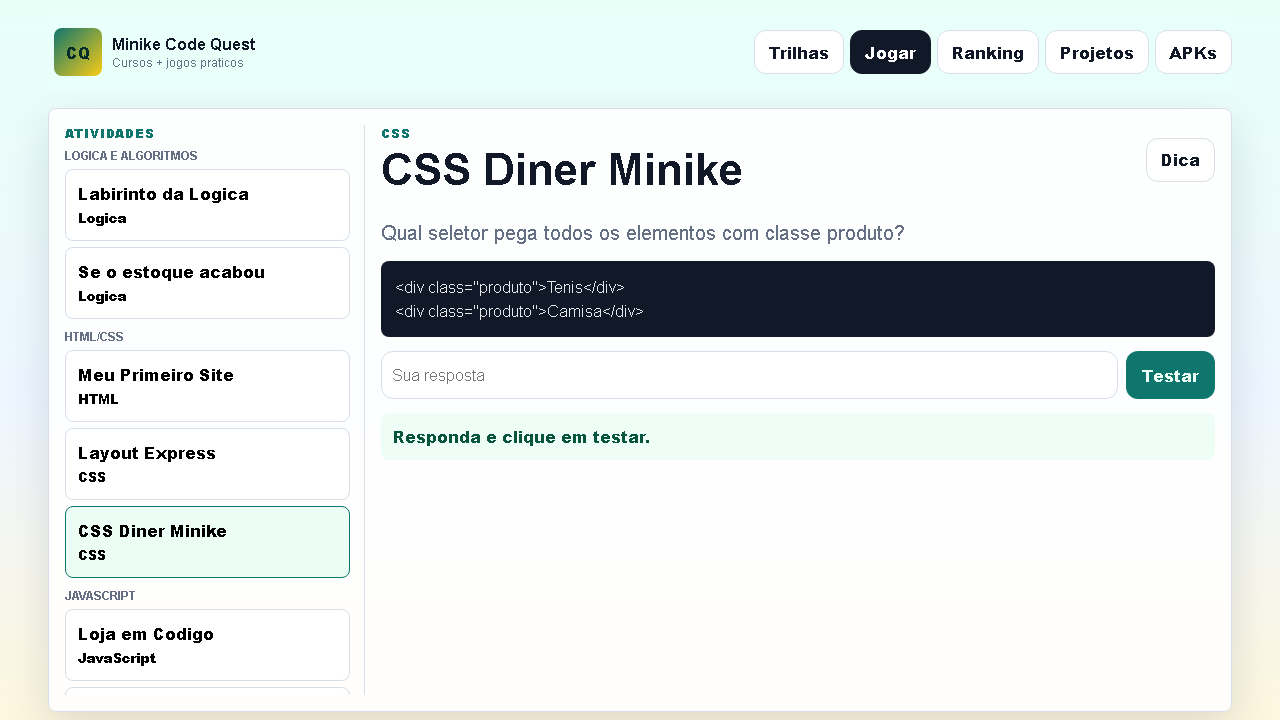Click the Responda e clique em testar message
This screenshot has width=1280, height=720.
521,437
